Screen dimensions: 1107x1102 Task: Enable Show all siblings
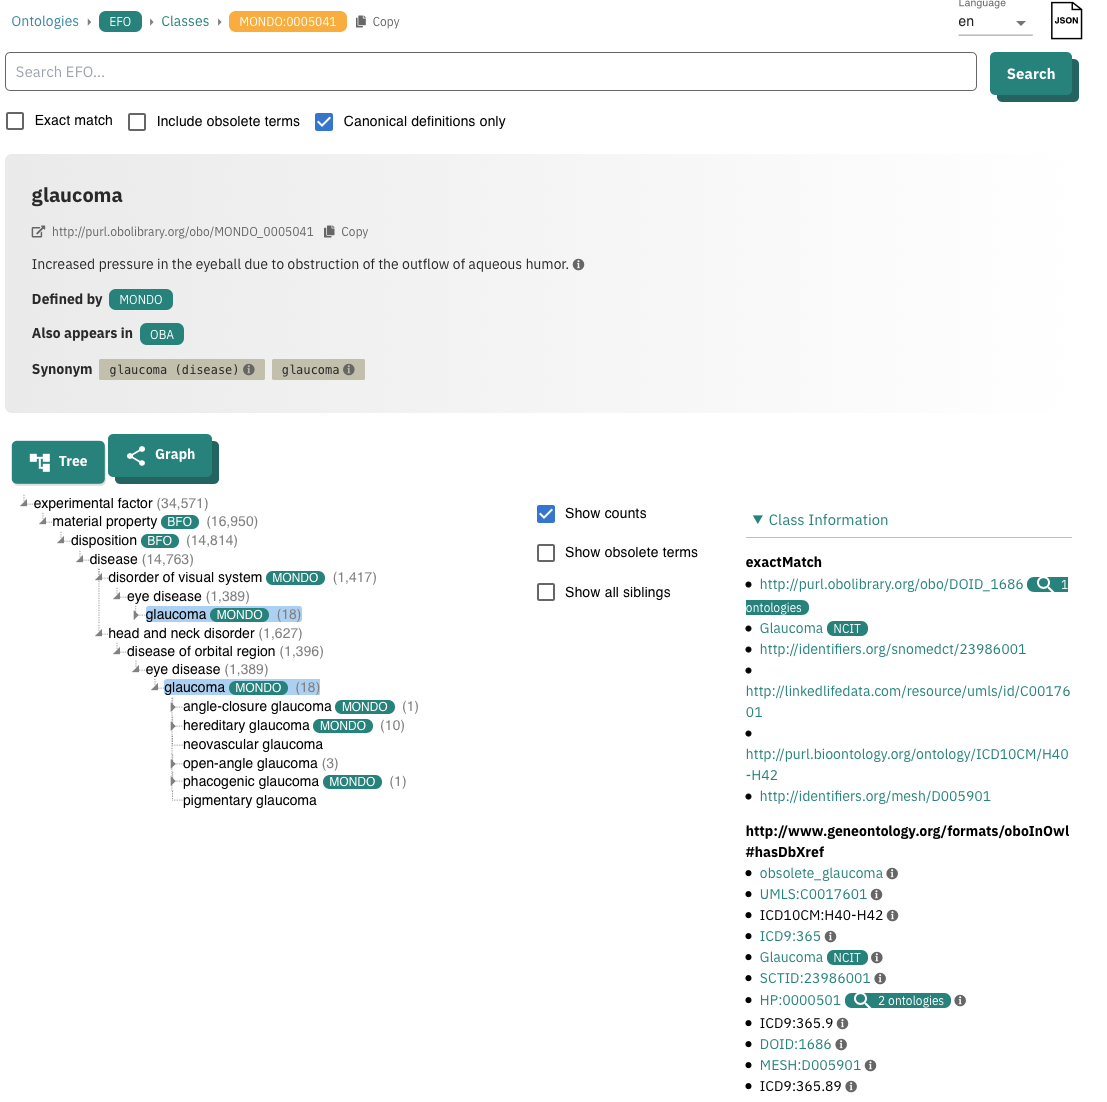[546, 592]
